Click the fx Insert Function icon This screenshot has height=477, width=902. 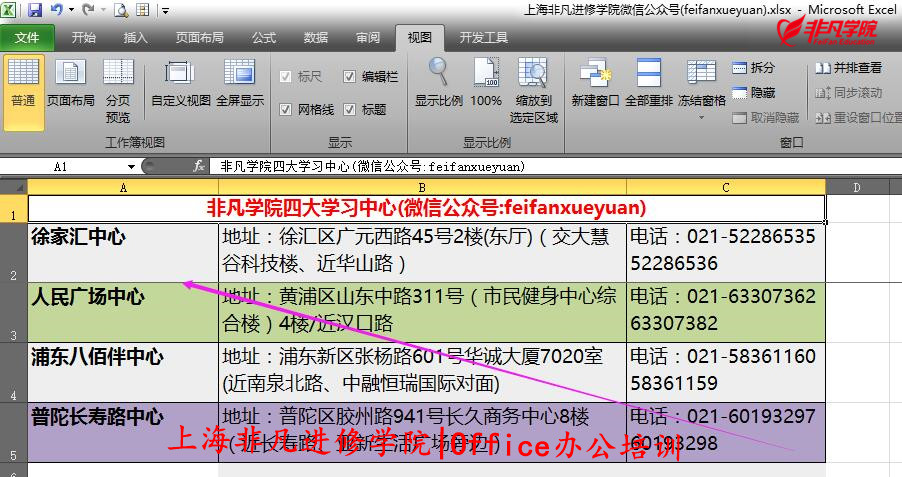click(x=199, y=167)
